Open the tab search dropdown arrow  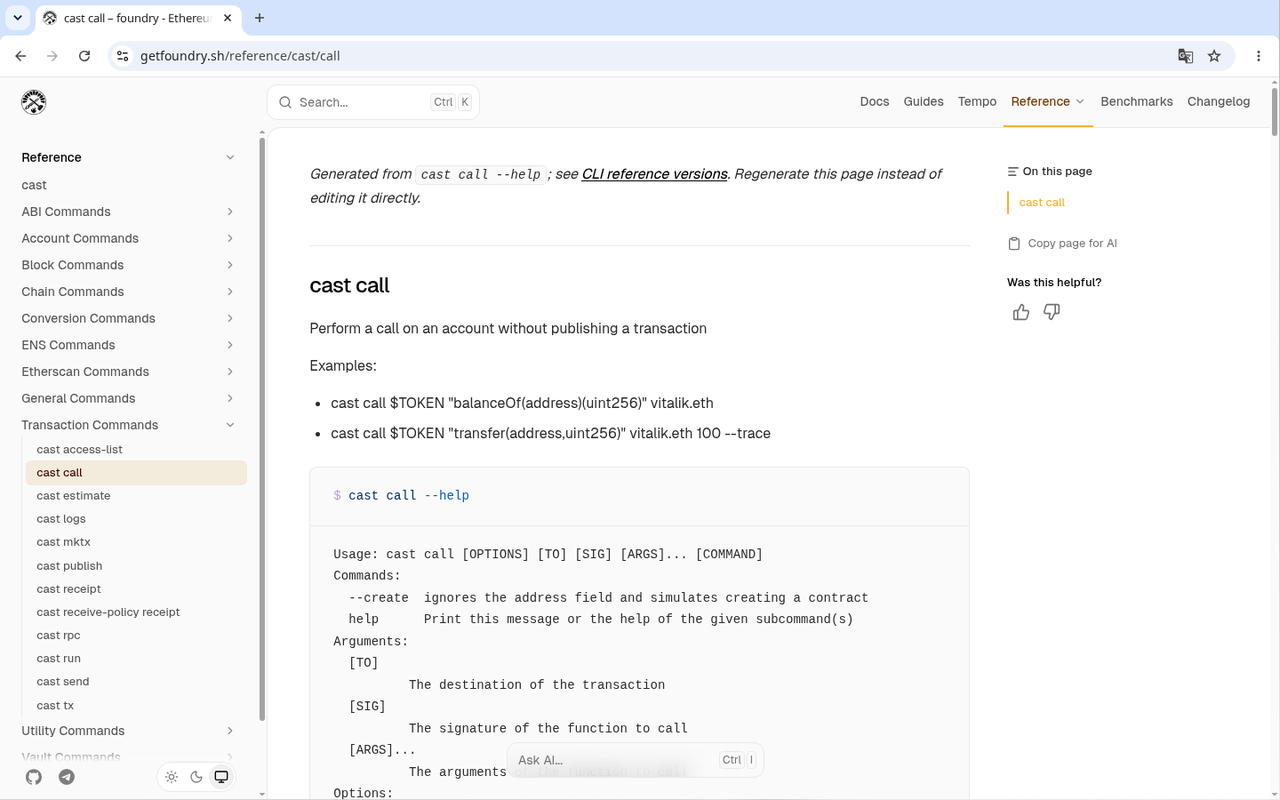(x=18, y=18)
